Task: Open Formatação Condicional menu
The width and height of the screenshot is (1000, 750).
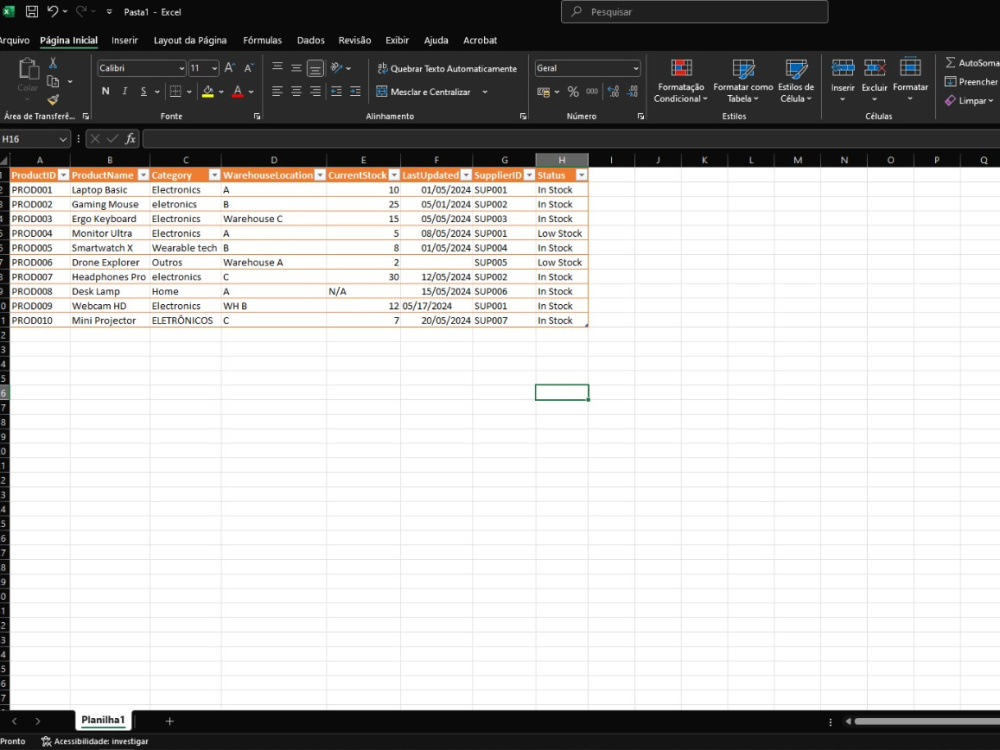Action: tap(680, 80)
